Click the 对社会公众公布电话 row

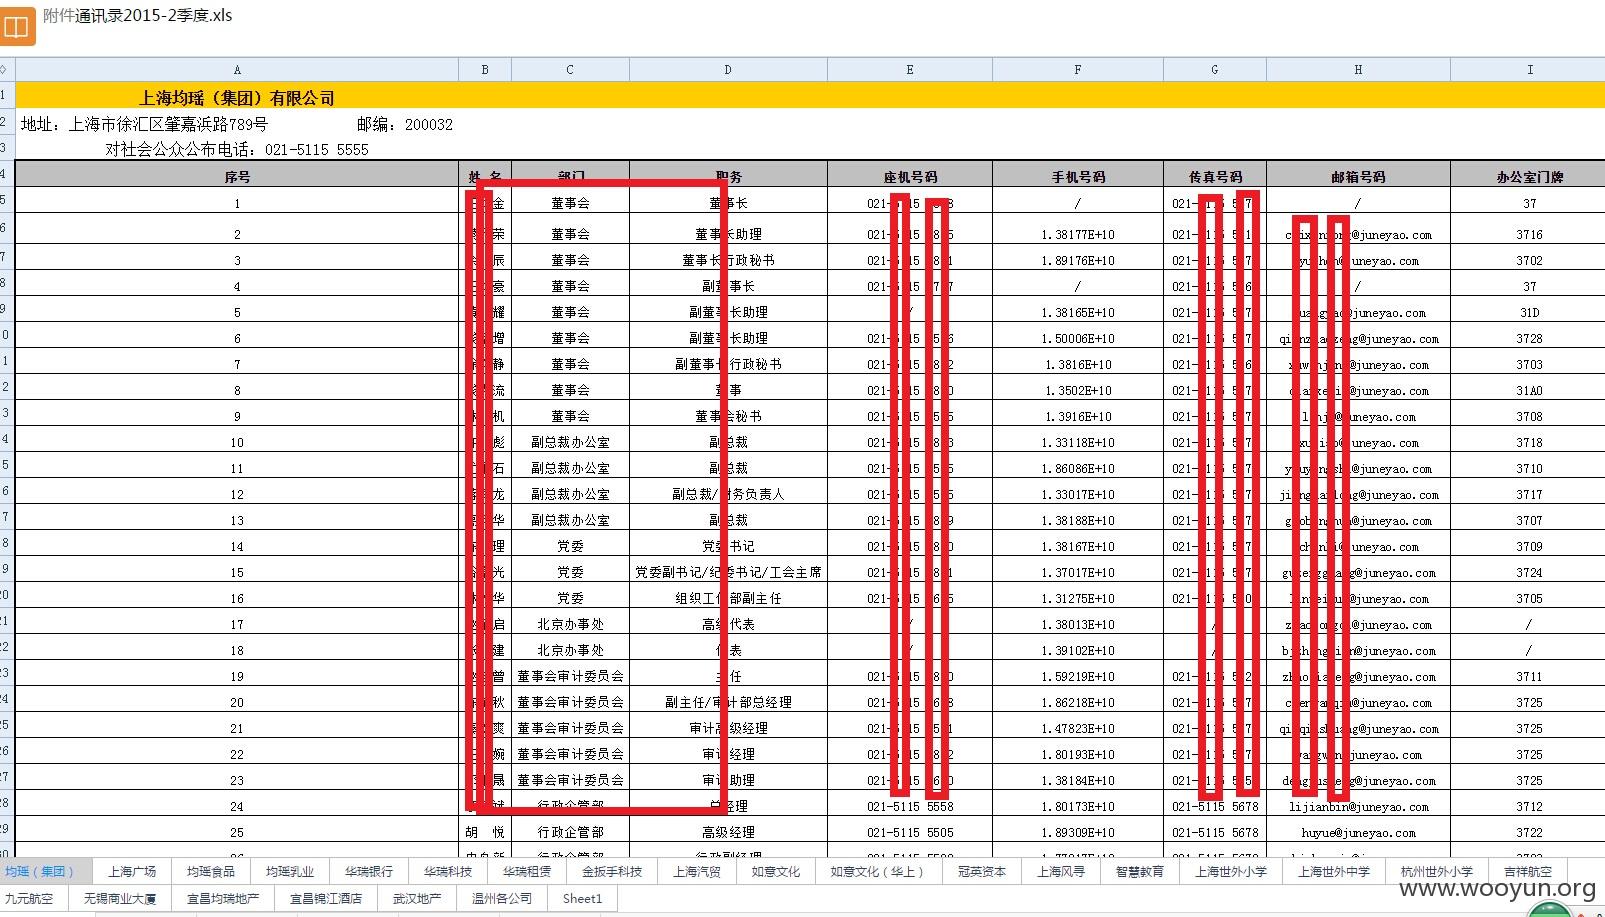pos(237,149)
